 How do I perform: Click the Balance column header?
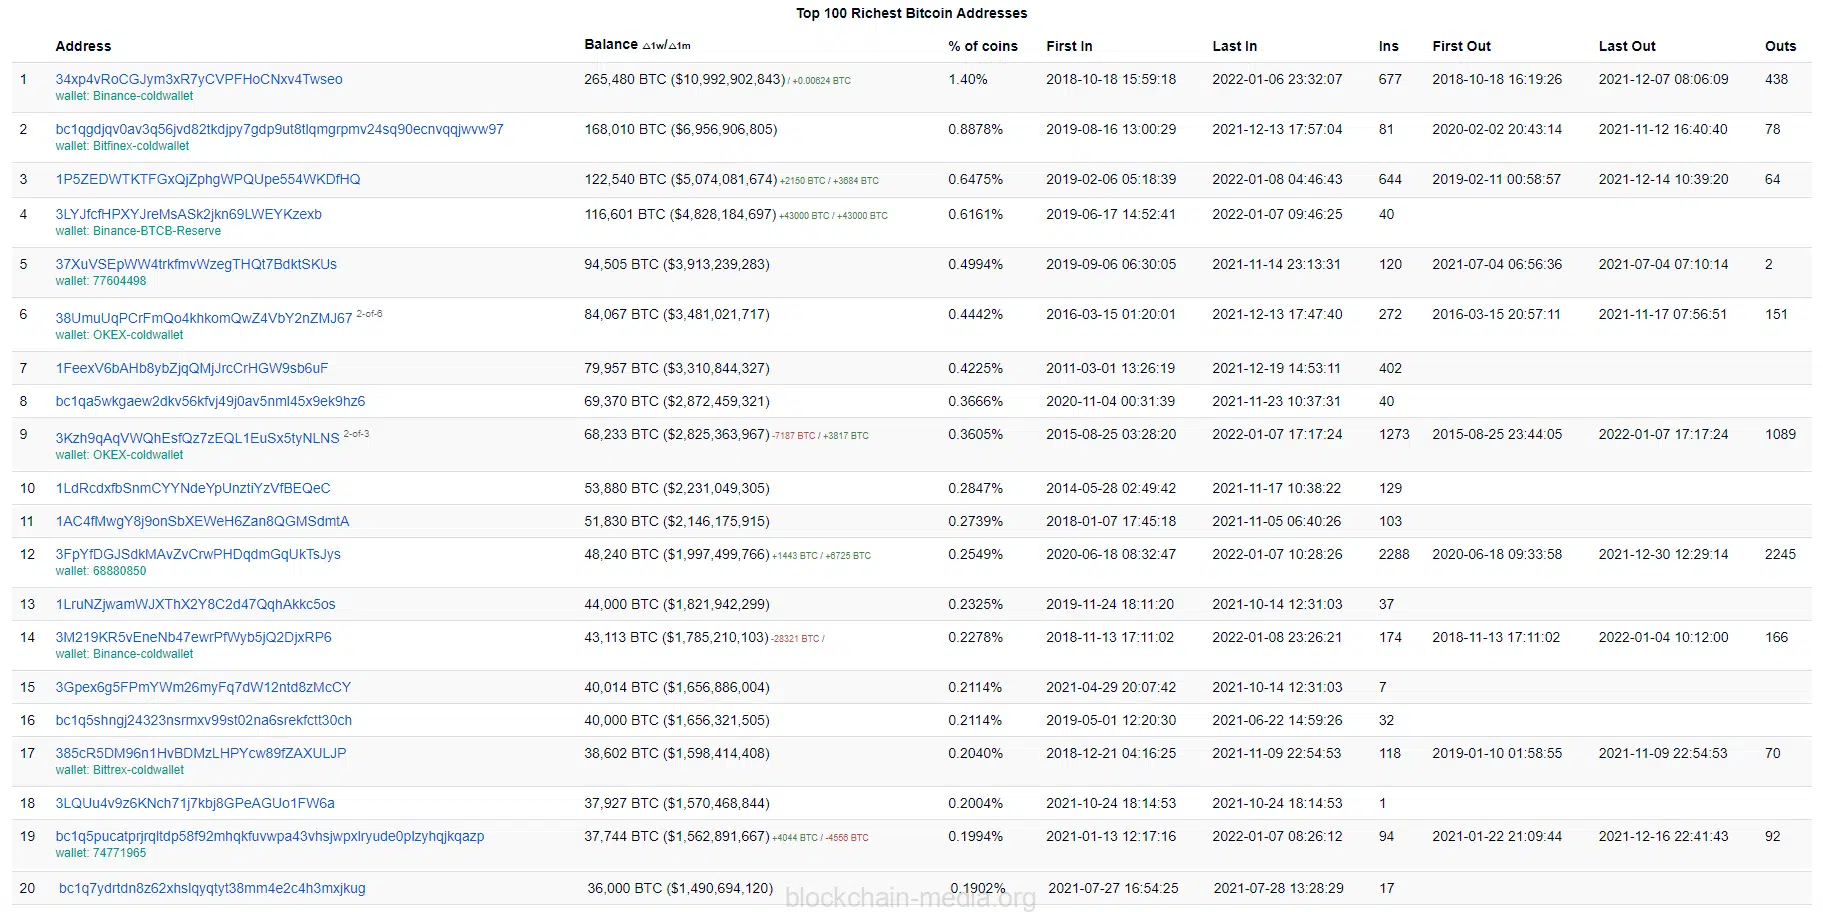coord(611,45)
